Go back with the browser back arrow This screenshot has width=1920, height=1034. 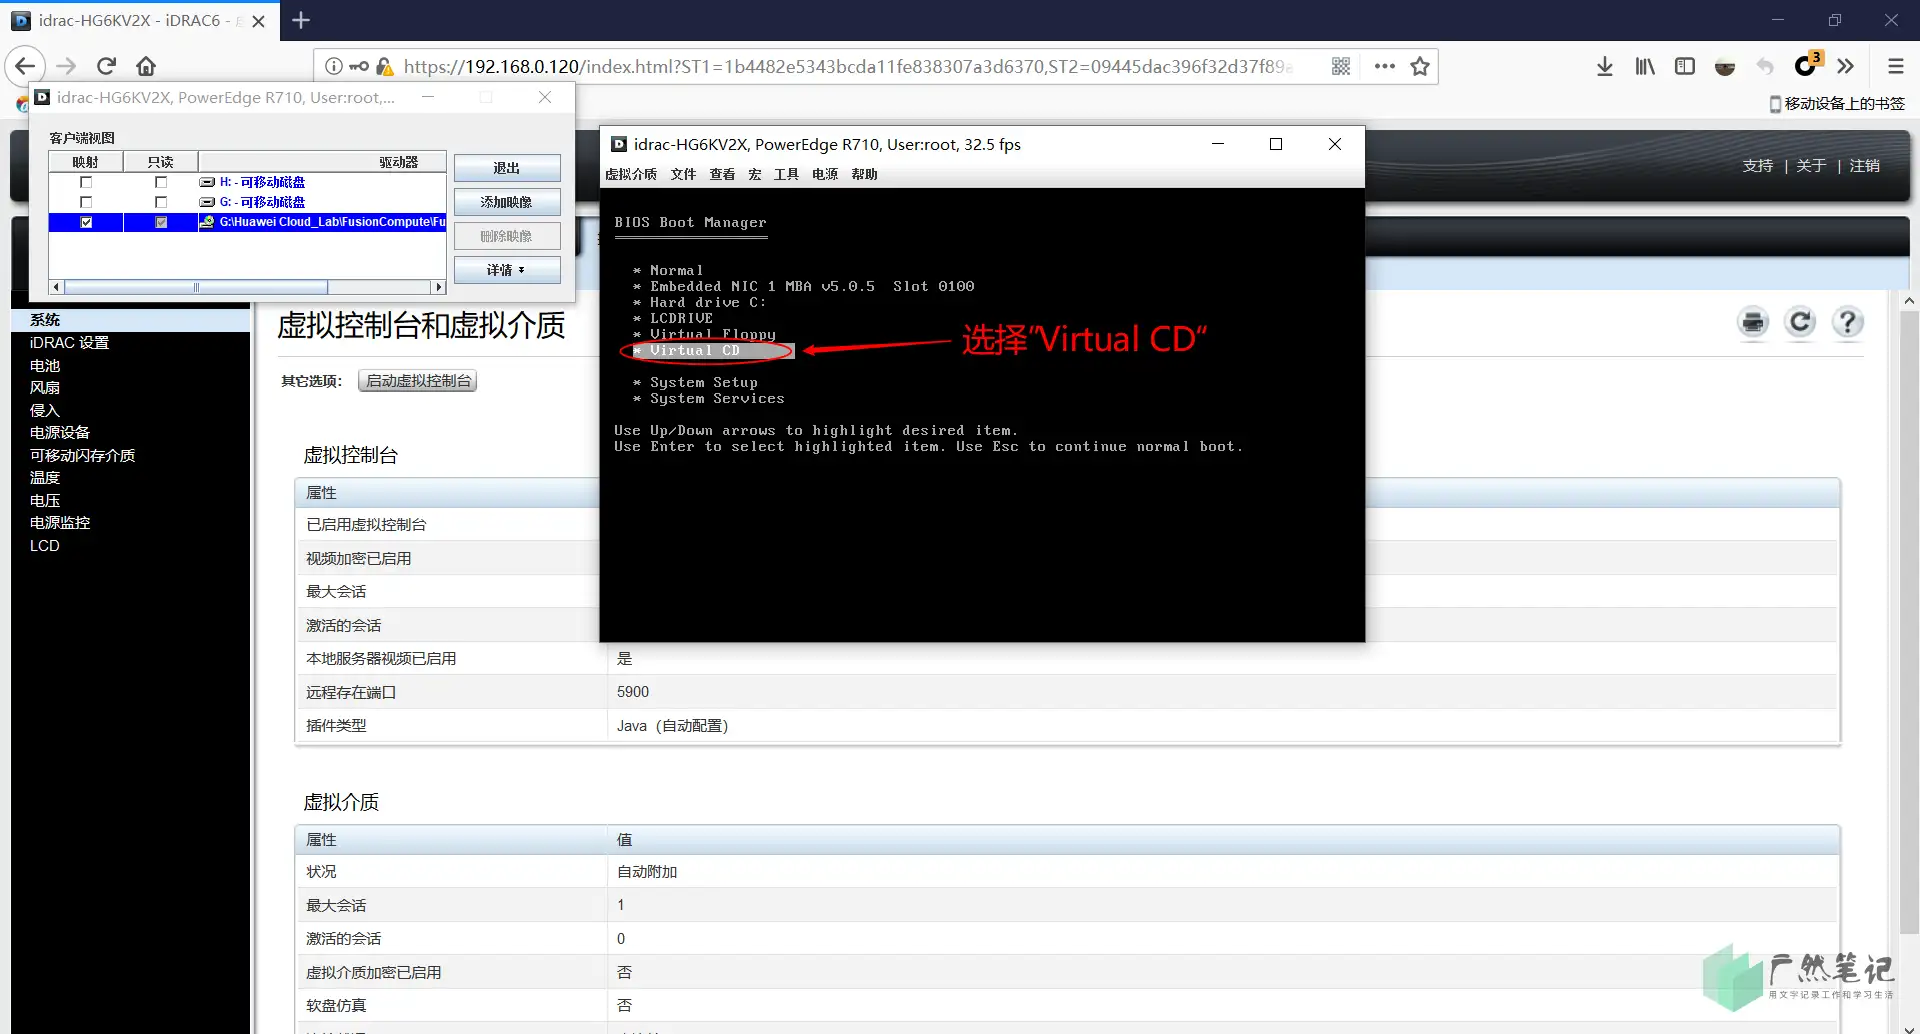click(25, 66)
